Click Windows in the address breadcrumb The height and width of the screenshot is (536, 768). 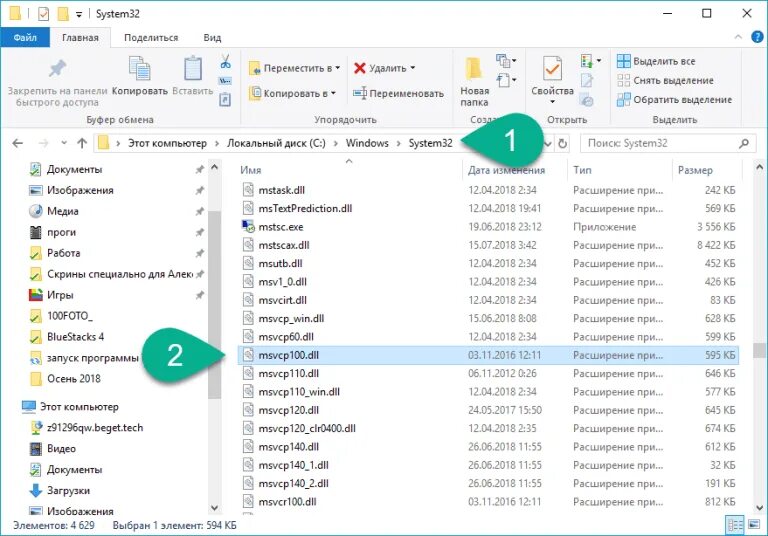tap(367, 143)
